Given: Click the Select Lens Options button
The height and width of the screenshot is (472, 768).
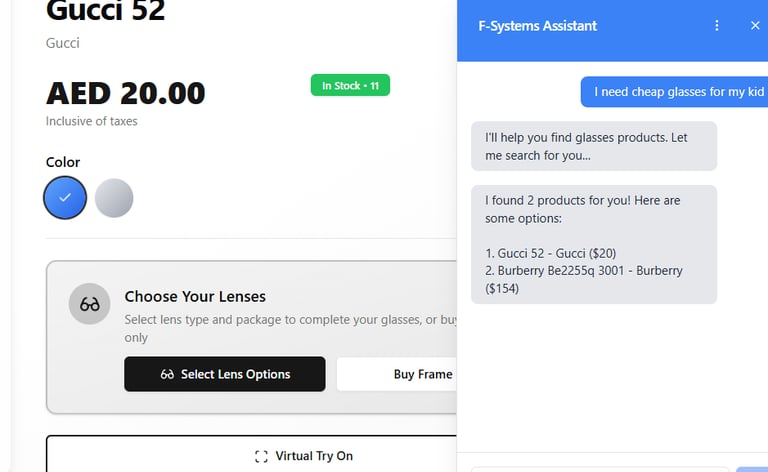Looking at the screenshot, I should pos(225,374).
